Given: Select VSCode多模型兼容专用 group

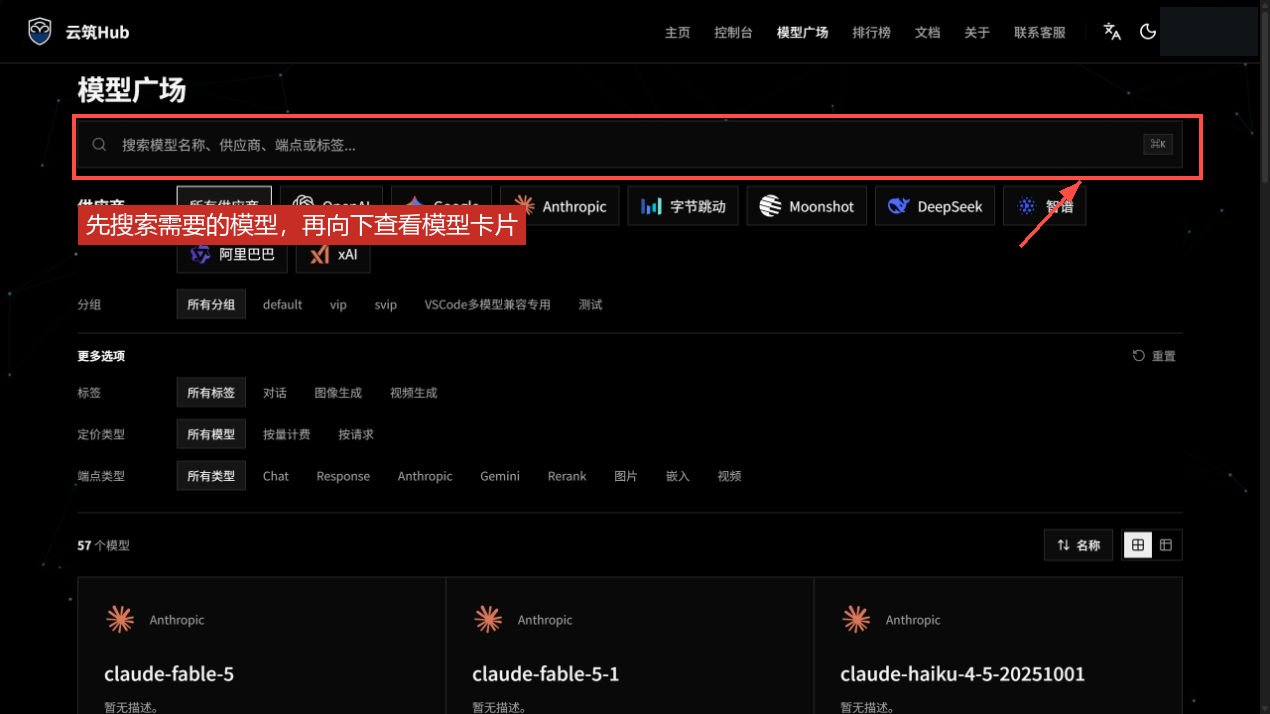Looking at the screenshot, I should point(487,305).
